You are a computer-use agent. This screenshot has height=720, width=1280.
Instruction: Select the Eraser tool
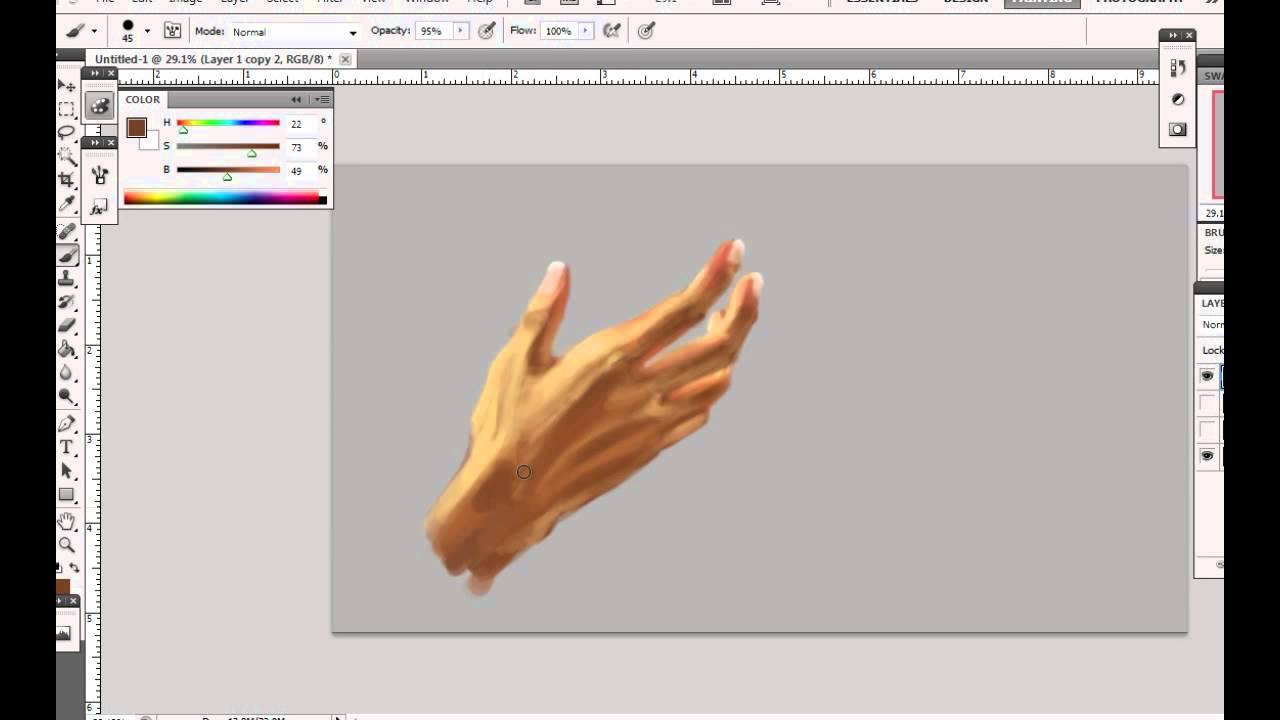pos(67,325)
